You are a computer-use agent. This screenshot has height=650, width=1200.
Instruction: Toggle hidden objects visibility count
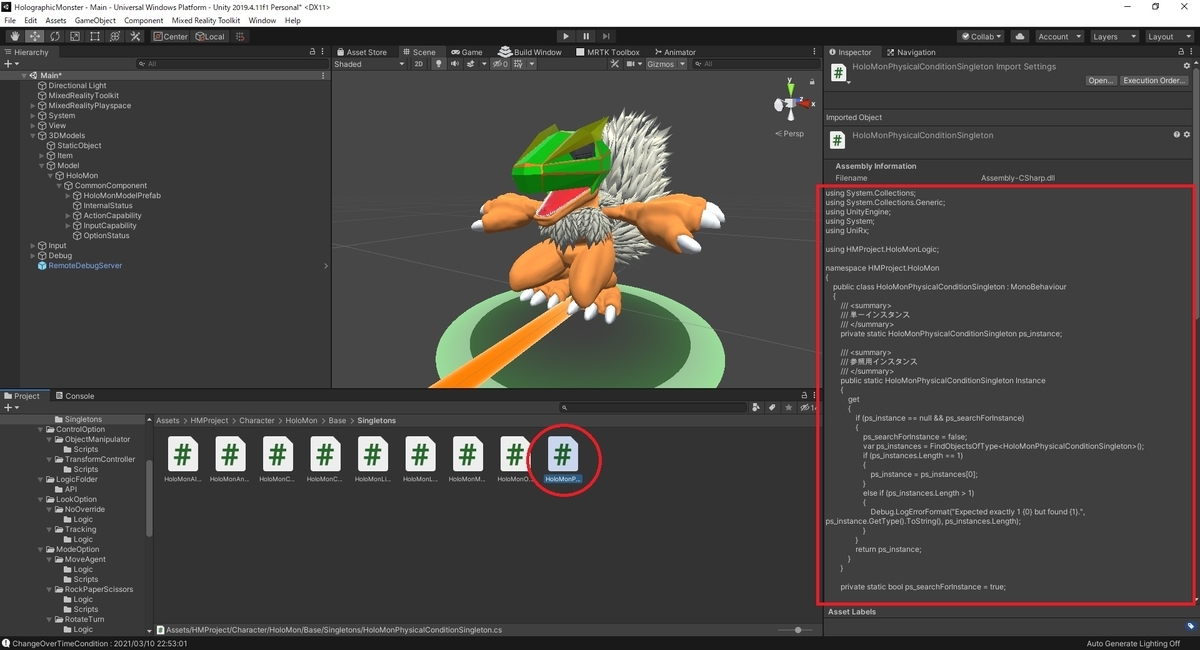(x=498, y=64)
